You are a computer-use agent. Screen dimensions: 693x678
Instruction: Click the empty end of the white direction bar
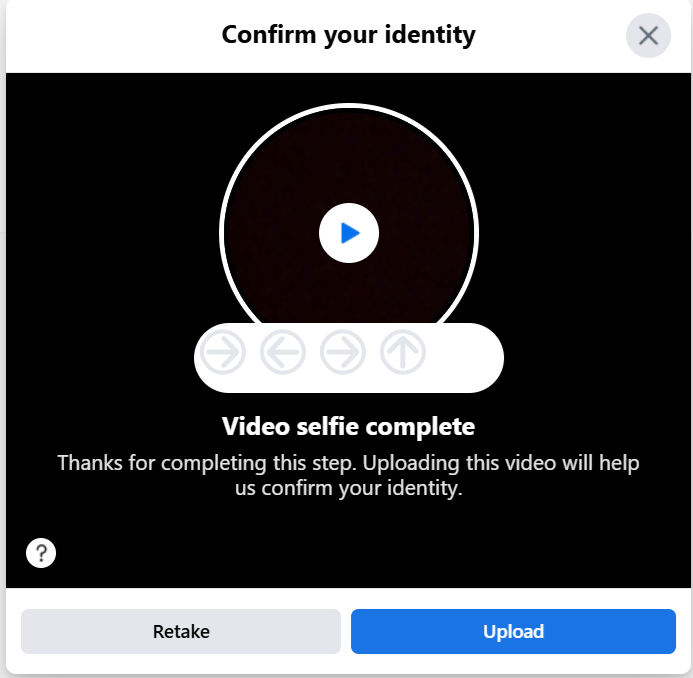(464, 358)
